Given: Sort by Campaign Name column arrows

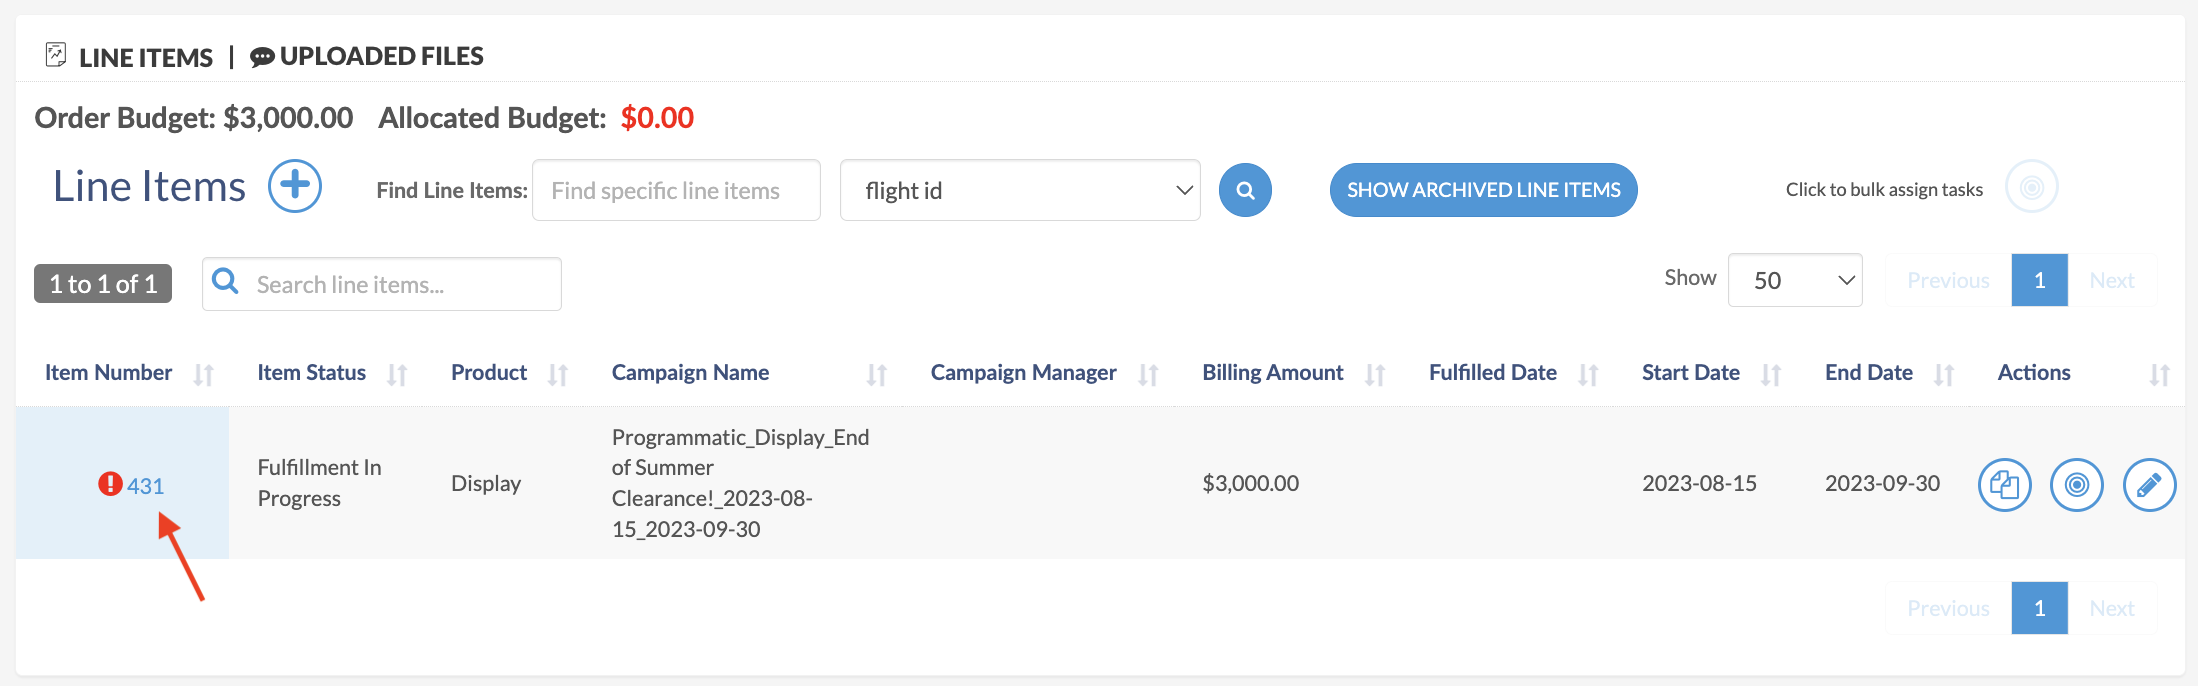Looking at the screenshot, I should (x=877, y=375).
